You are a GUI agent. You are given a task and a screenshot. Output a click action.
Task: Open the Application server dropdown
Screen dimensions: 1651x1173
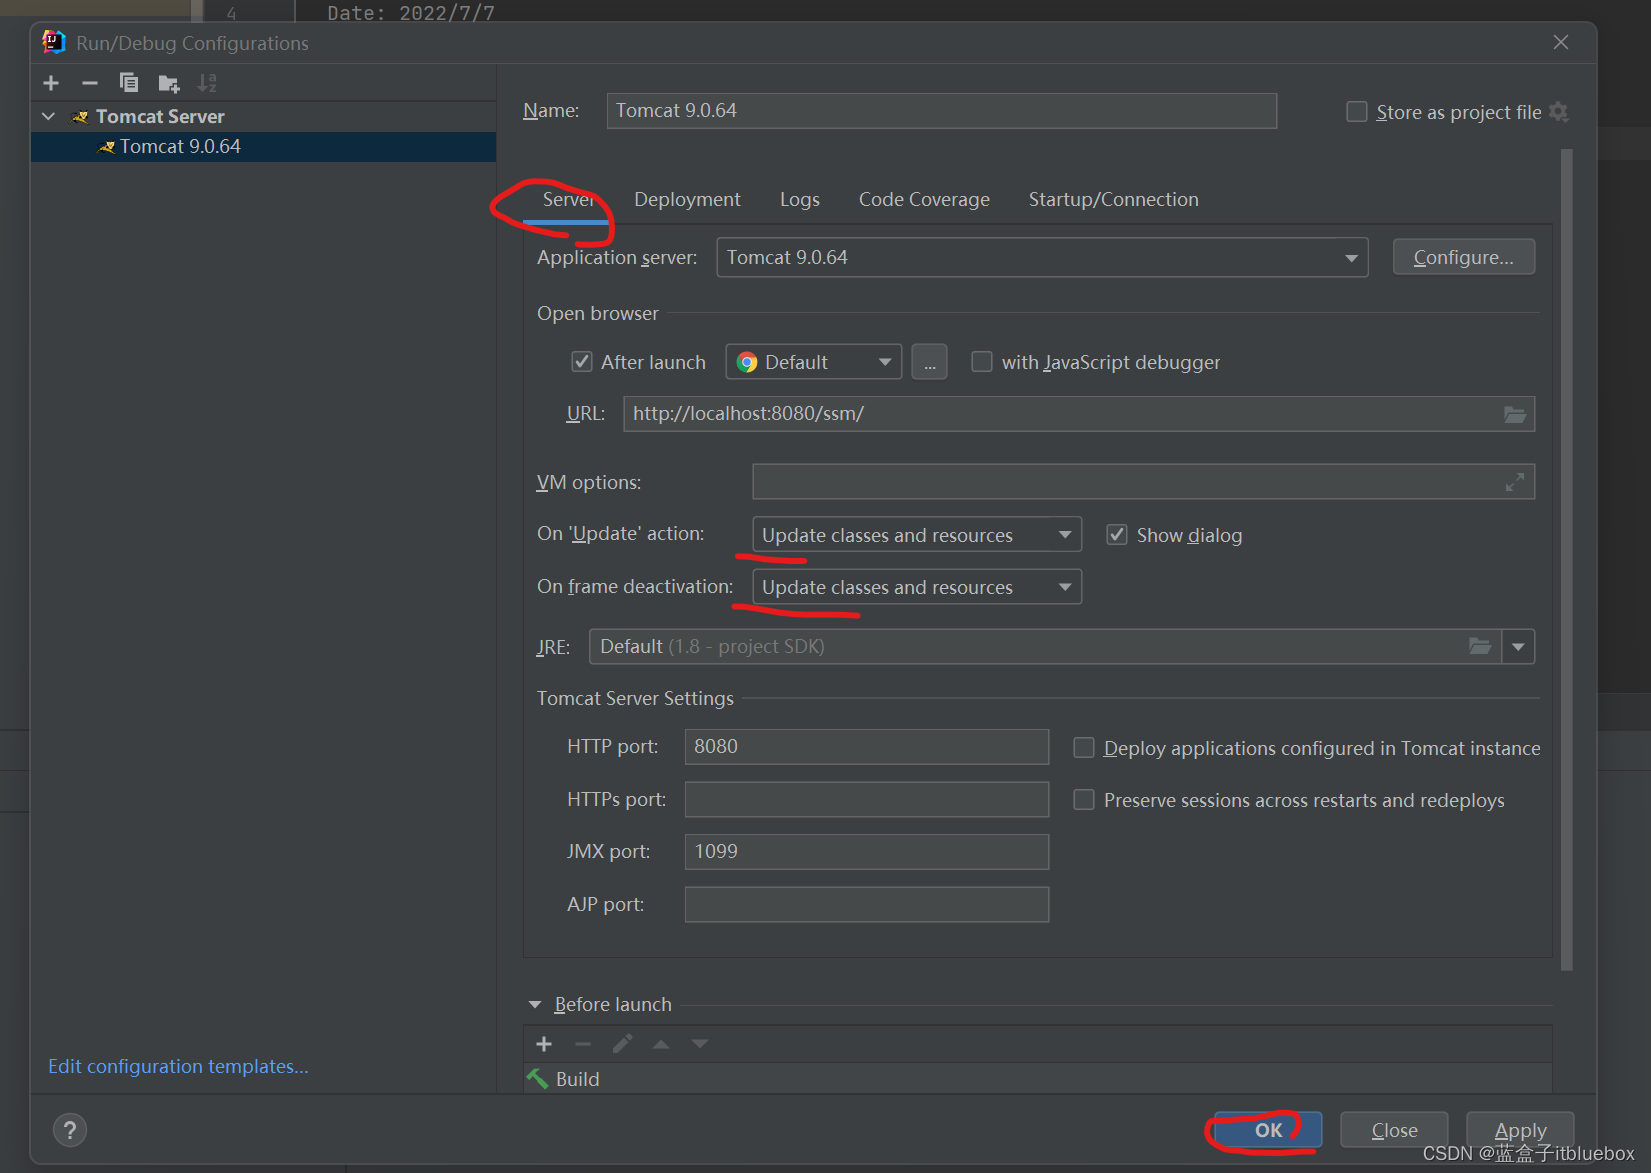point(1042,257)
